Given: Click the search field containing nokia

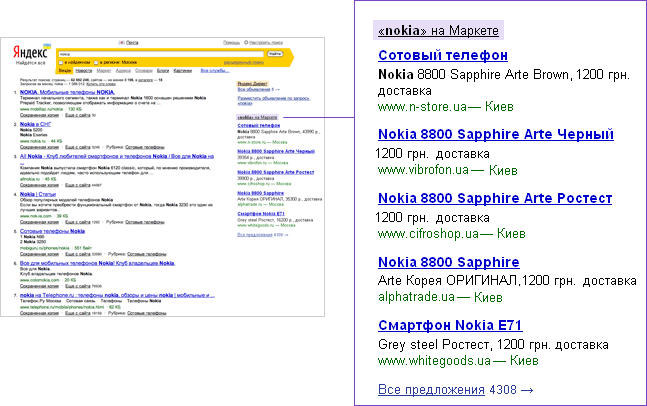Looking at the screenshot, I should pos(161,54).
